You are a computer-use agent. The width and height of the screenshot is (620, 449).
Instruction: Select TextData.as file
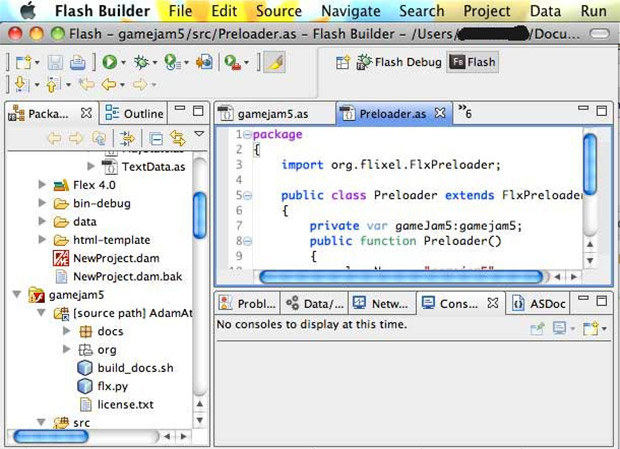pos(144,166)
